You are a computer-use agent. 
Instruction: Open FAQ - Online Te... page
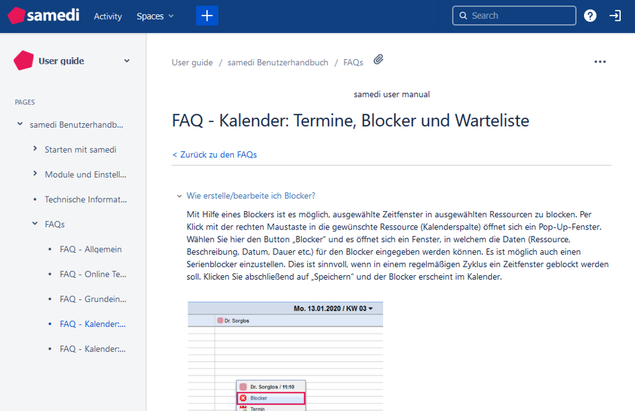[x=93, y=274]
